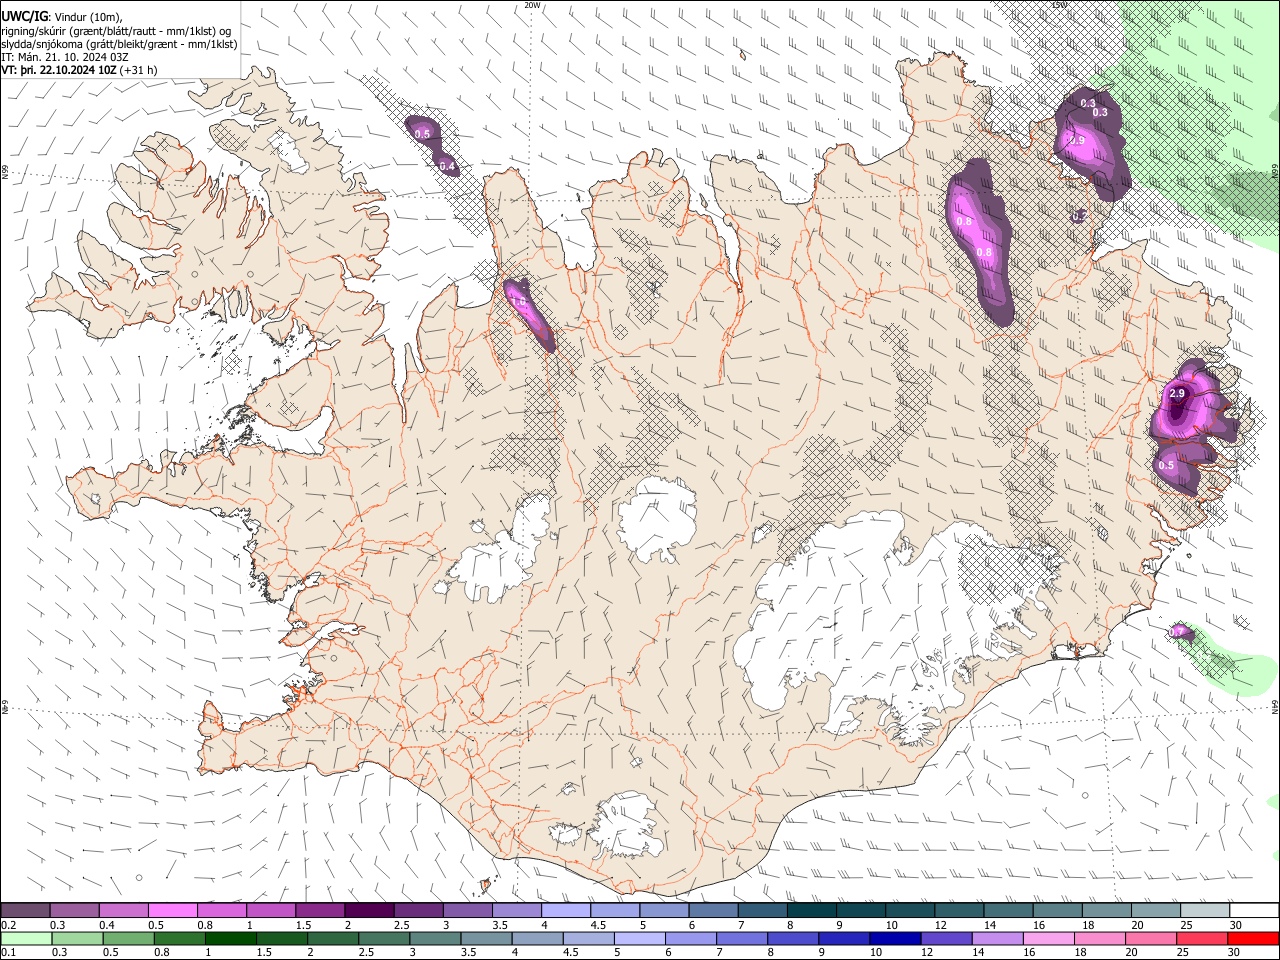Click the '0.2' label on snow legend
1280x960 pixels.
[10, 925]
